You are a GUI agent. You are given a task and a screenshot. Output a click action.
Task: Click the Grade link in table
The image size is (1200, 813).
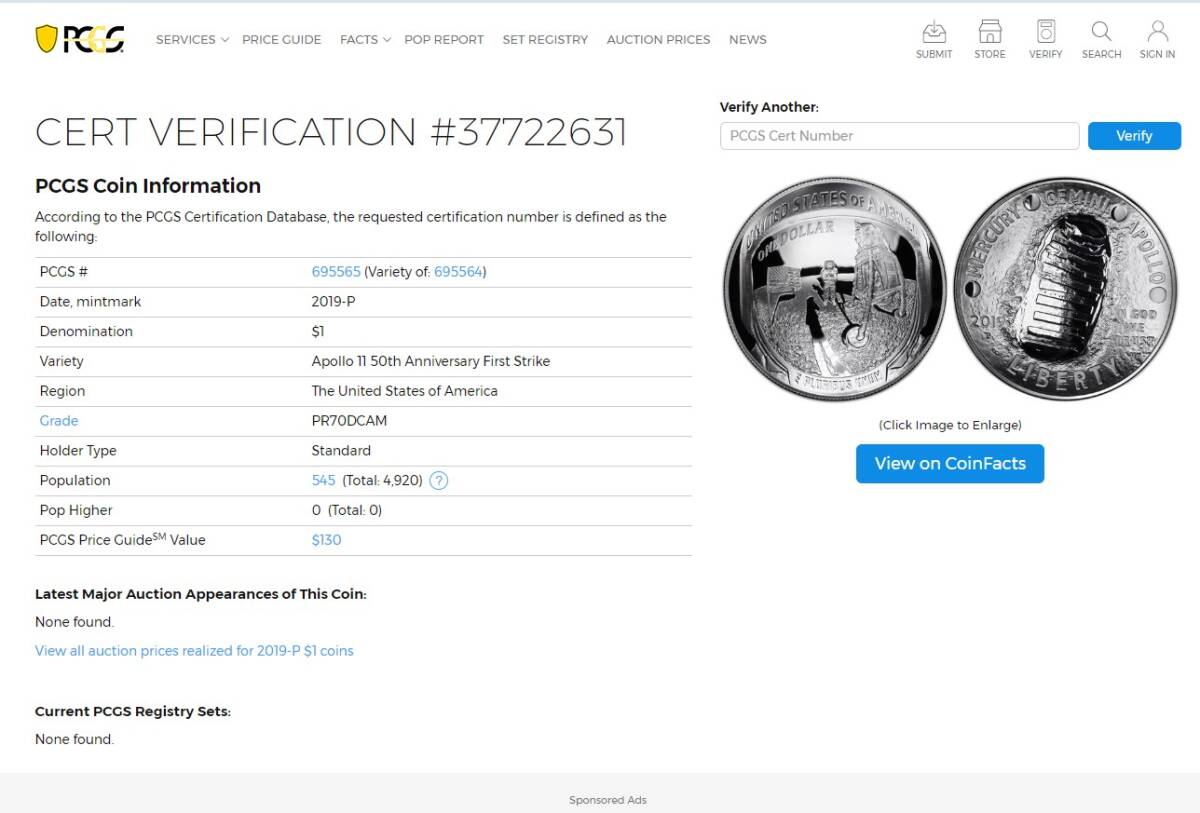point(59,421)
